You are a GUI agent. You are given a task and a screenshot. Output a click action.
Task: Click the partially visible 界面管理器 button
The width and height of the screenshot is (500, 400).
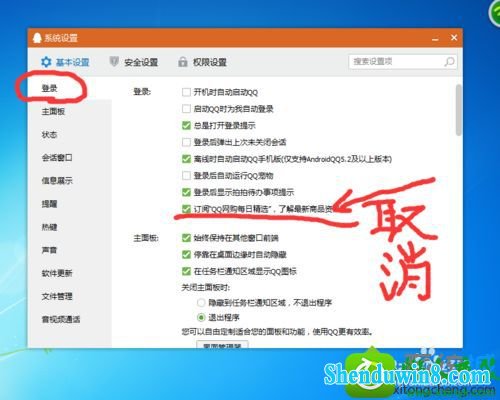[222, 344]
